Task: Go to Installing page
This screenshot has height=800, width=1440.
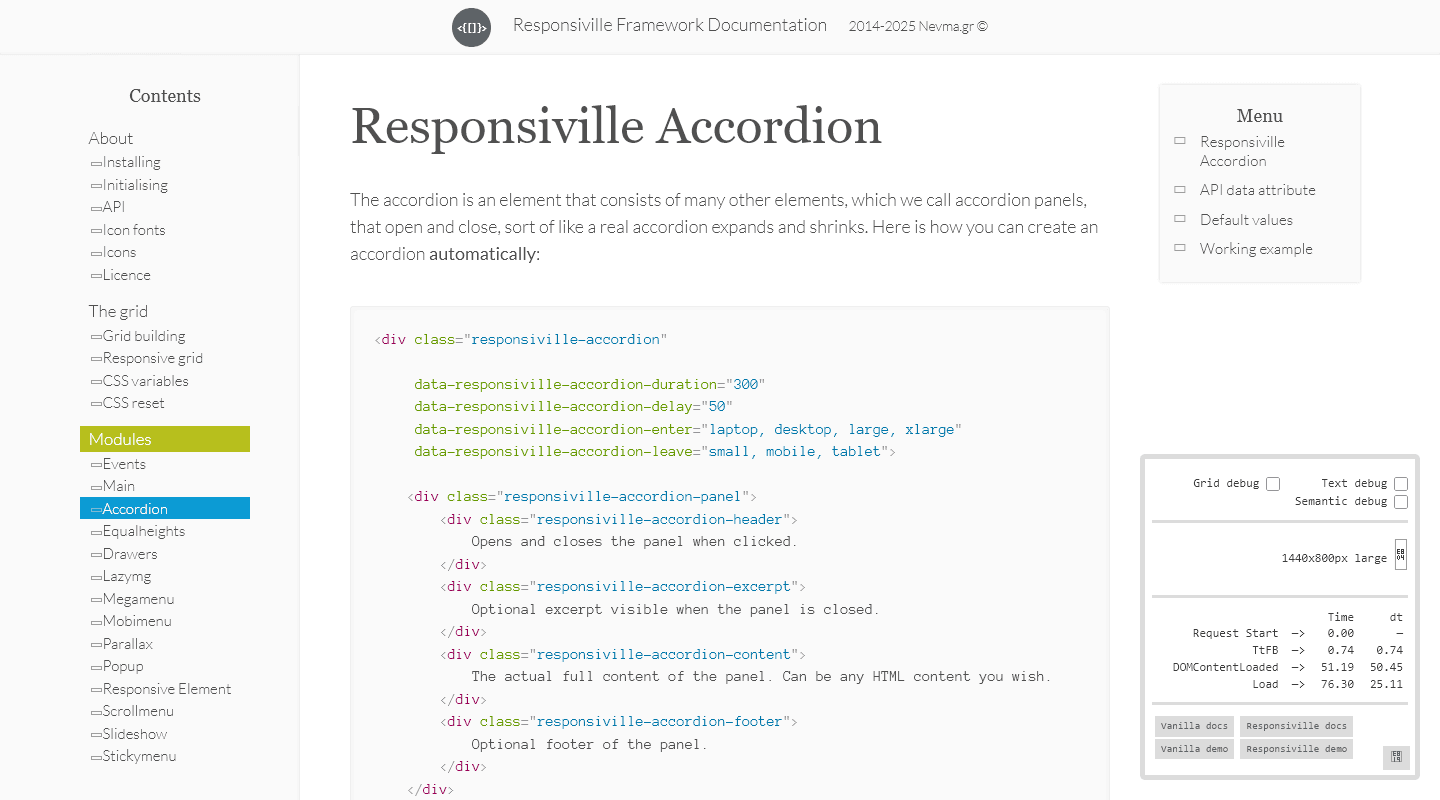Action: [x=131, y=162]
